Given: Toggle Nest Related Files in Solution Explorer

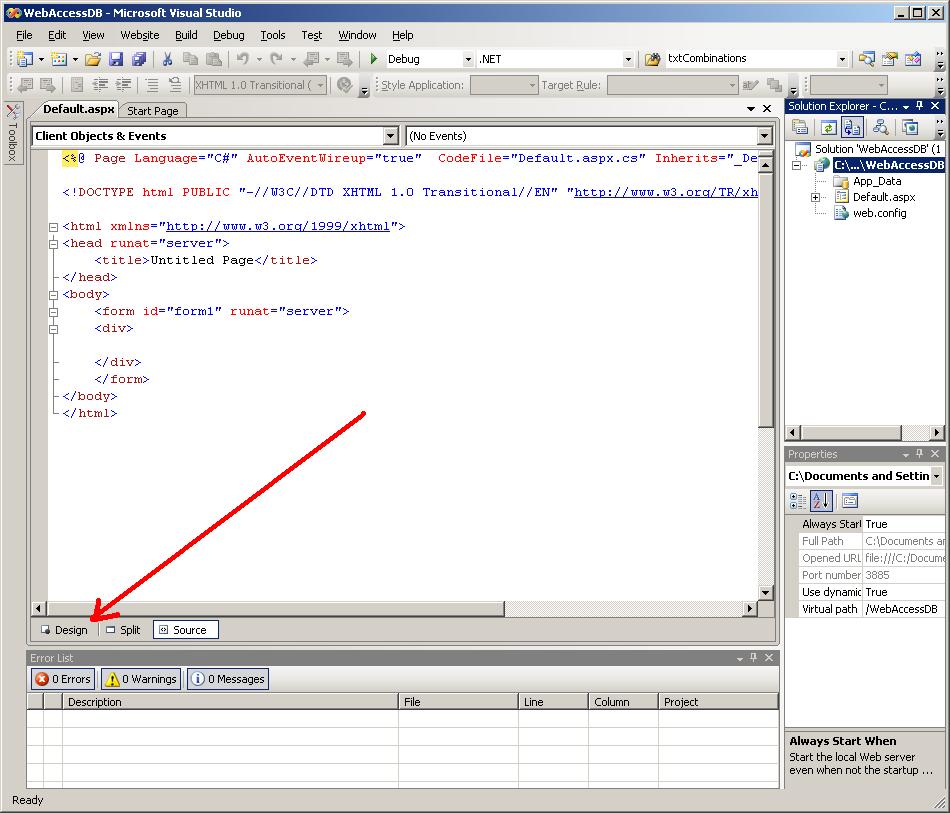Looking at the screenshot, I should [x=853, y=127].
